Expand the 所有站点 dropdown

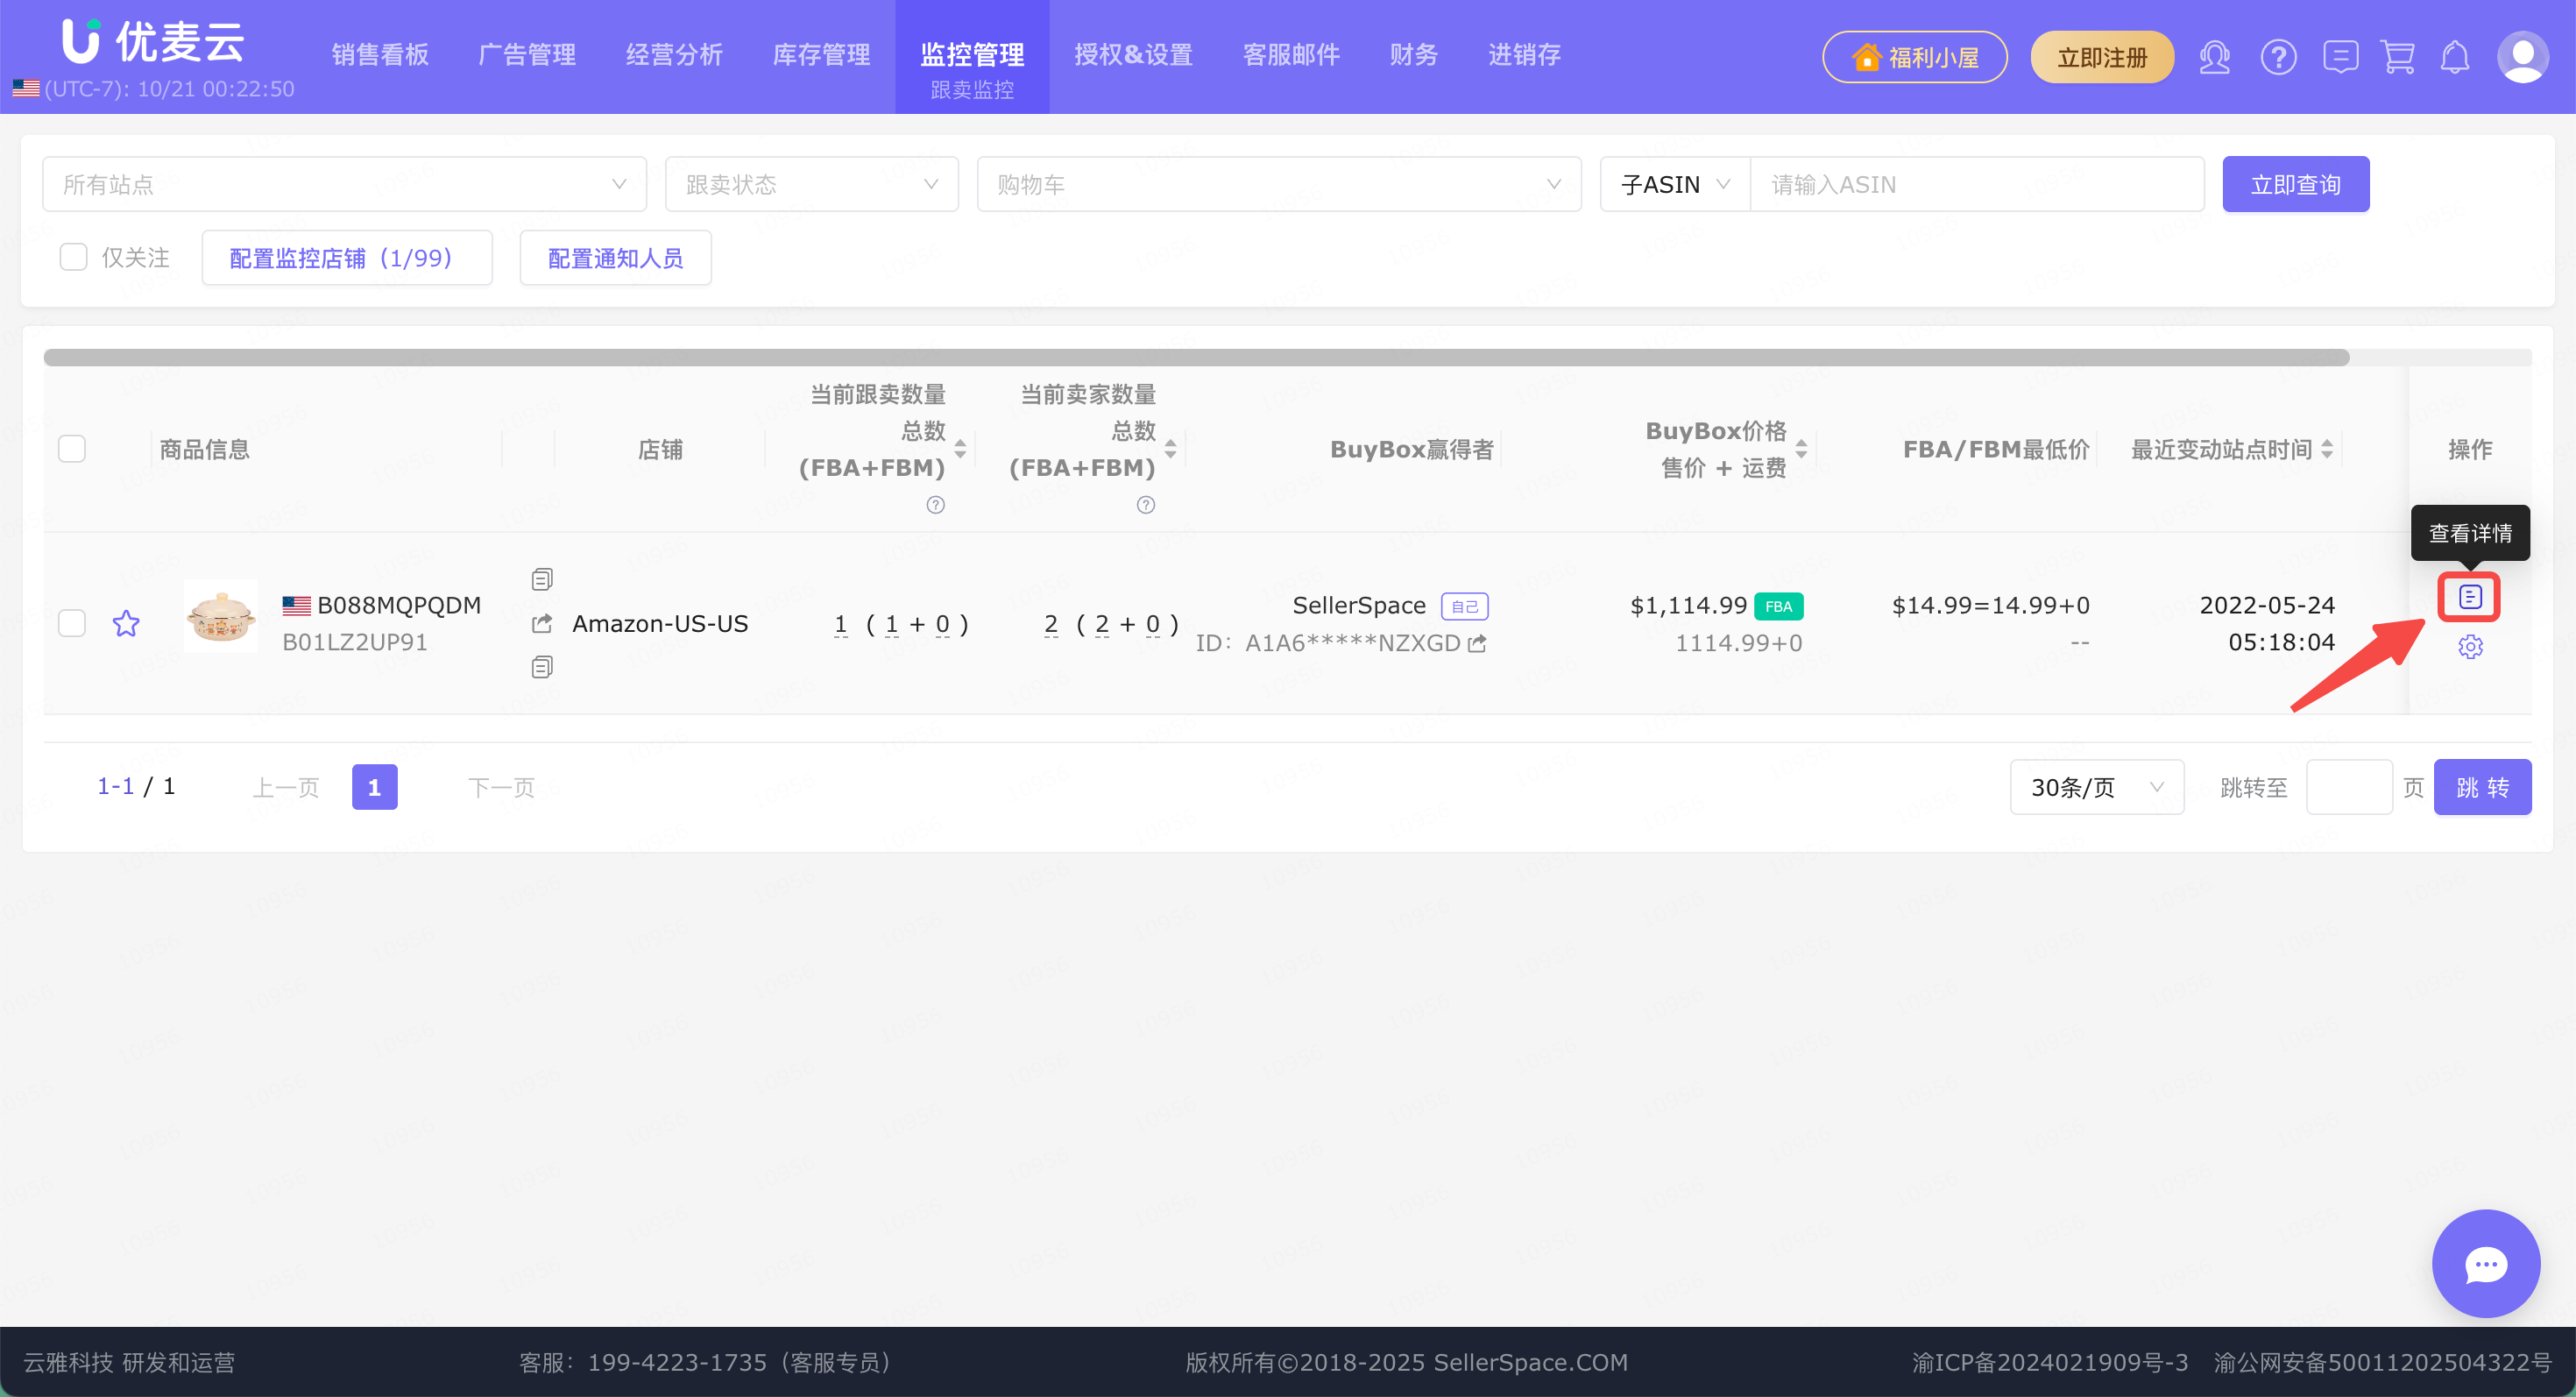coord(344,184)
